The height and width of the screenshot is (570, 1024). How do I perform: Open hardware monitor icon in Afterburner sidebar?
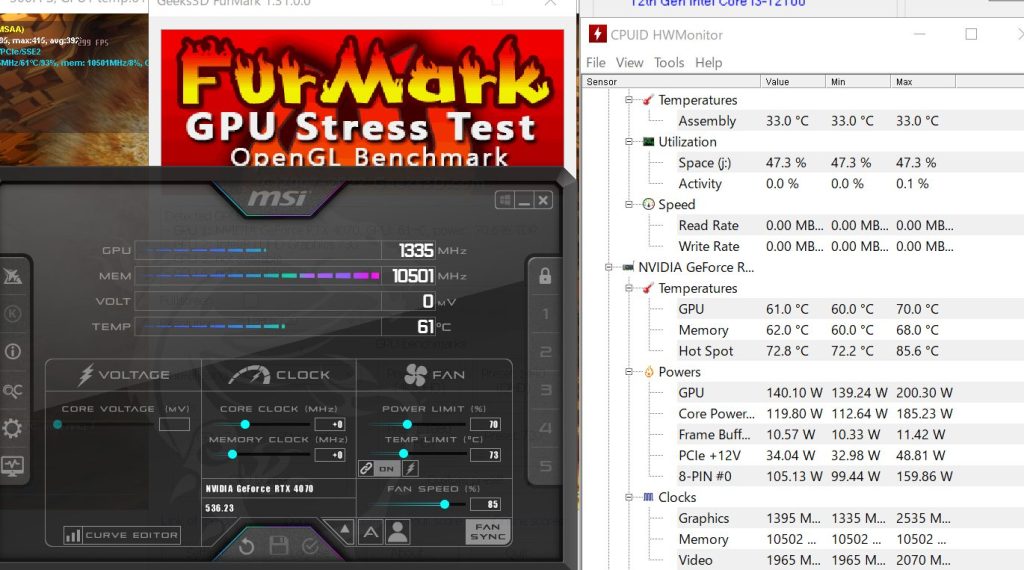click(x=12, y=466)
